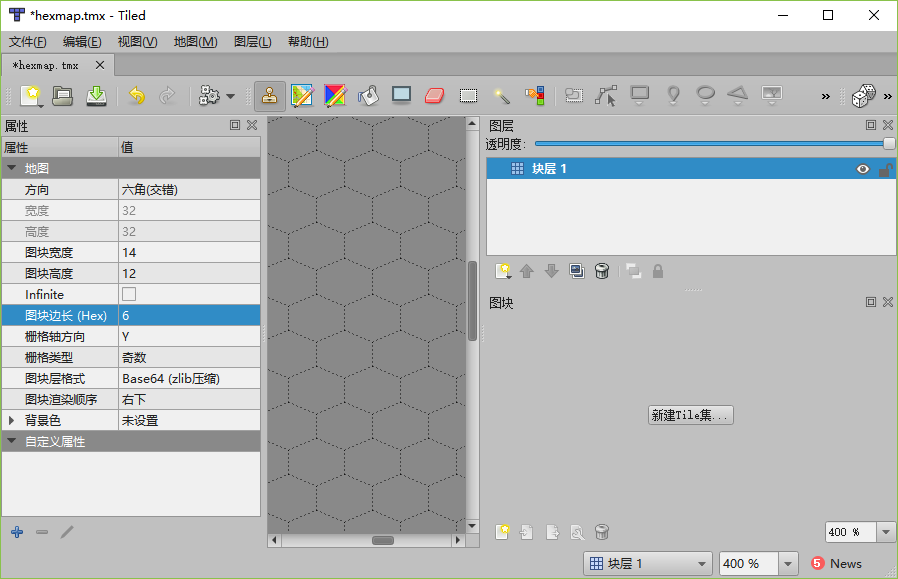Click the map horizontal scrollbar thumb
Image resolution: width=898 pixels, height=579 pixels.
coord(383,540)
